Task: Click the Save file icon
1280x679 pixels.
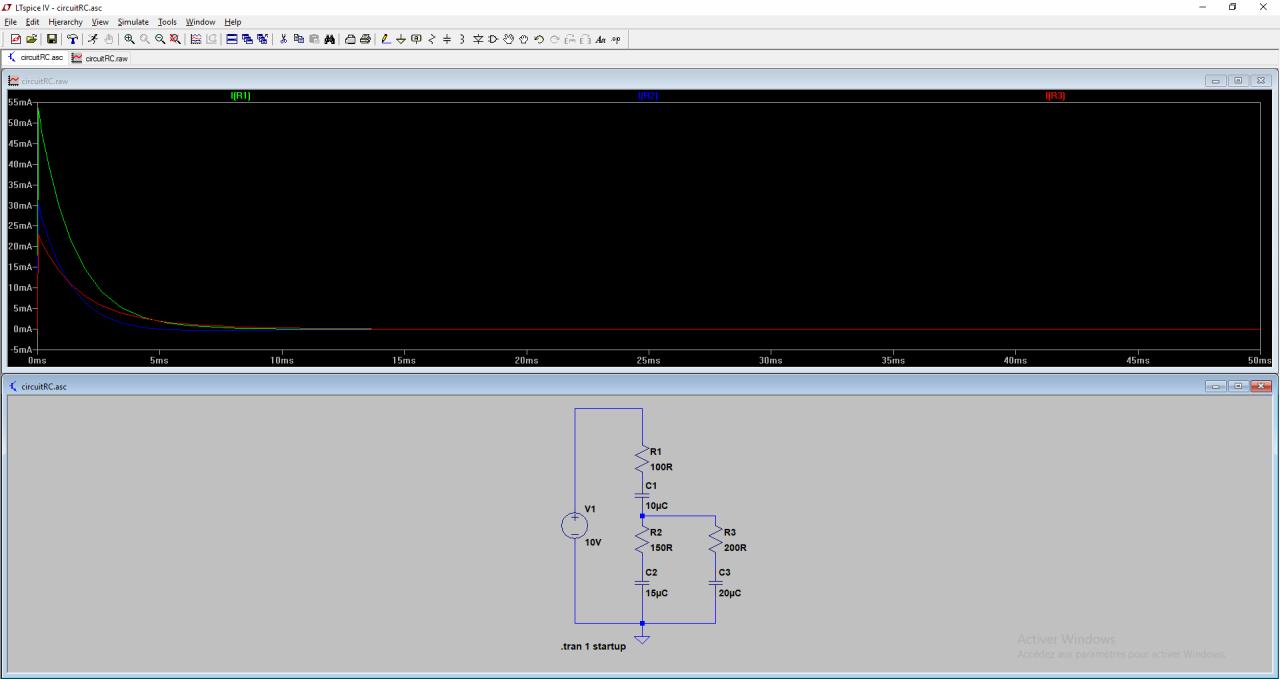Action: pyautogui.click(x=52, y=39)
